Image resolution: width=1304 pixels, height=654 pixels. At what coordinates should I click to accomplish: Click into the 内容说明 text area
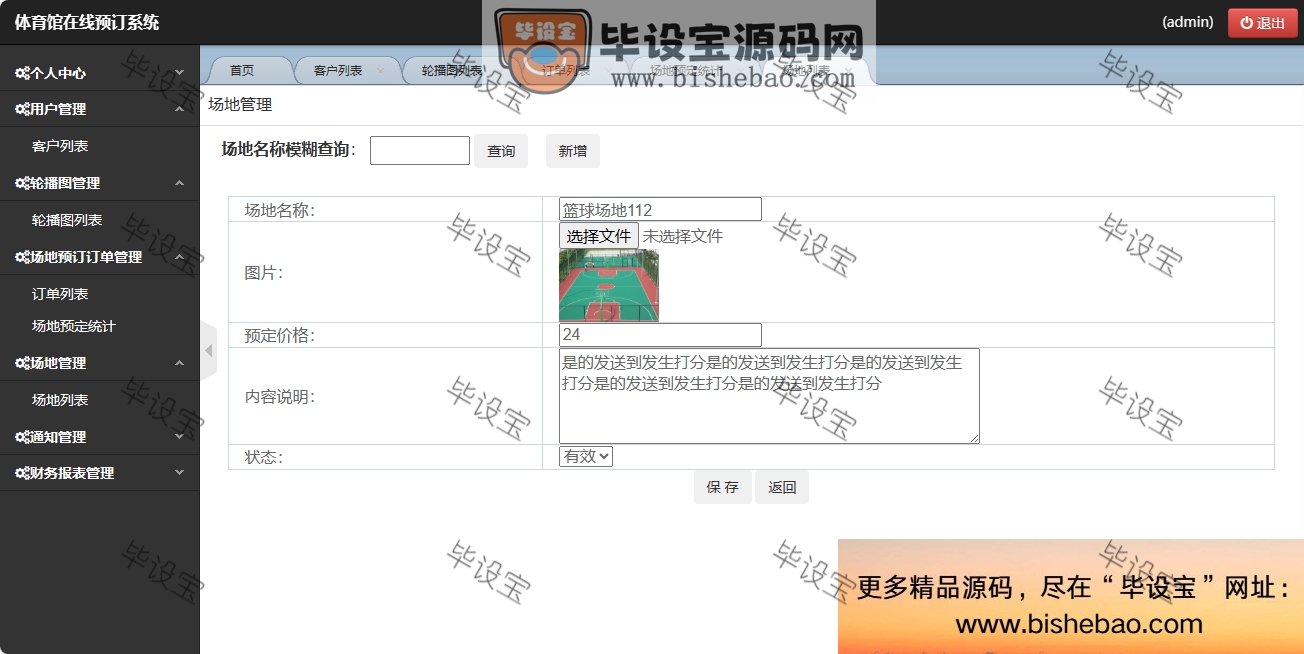point(769,396)
